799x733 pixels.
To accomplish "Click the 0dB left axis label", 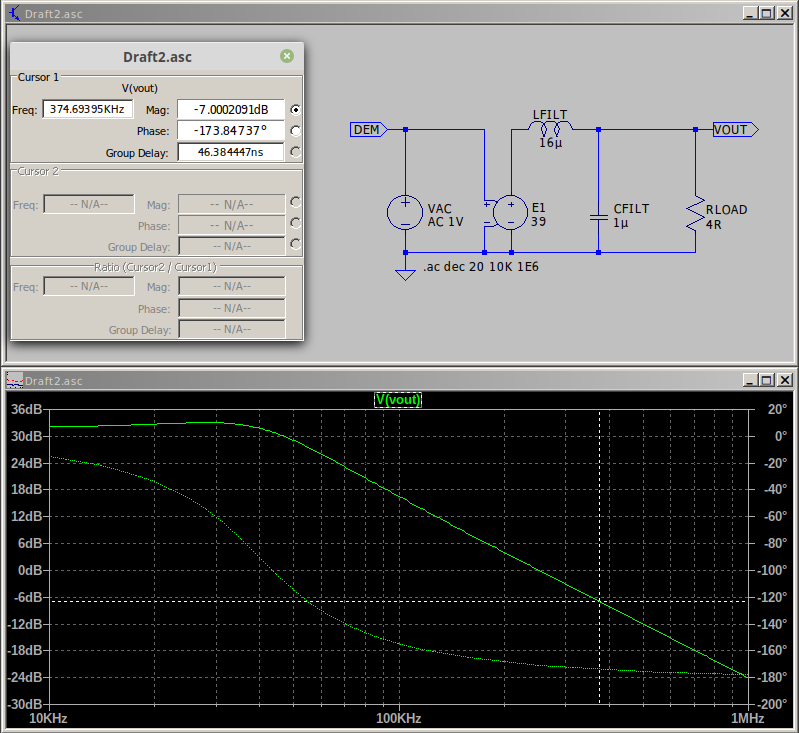I will tap(30, 570).
